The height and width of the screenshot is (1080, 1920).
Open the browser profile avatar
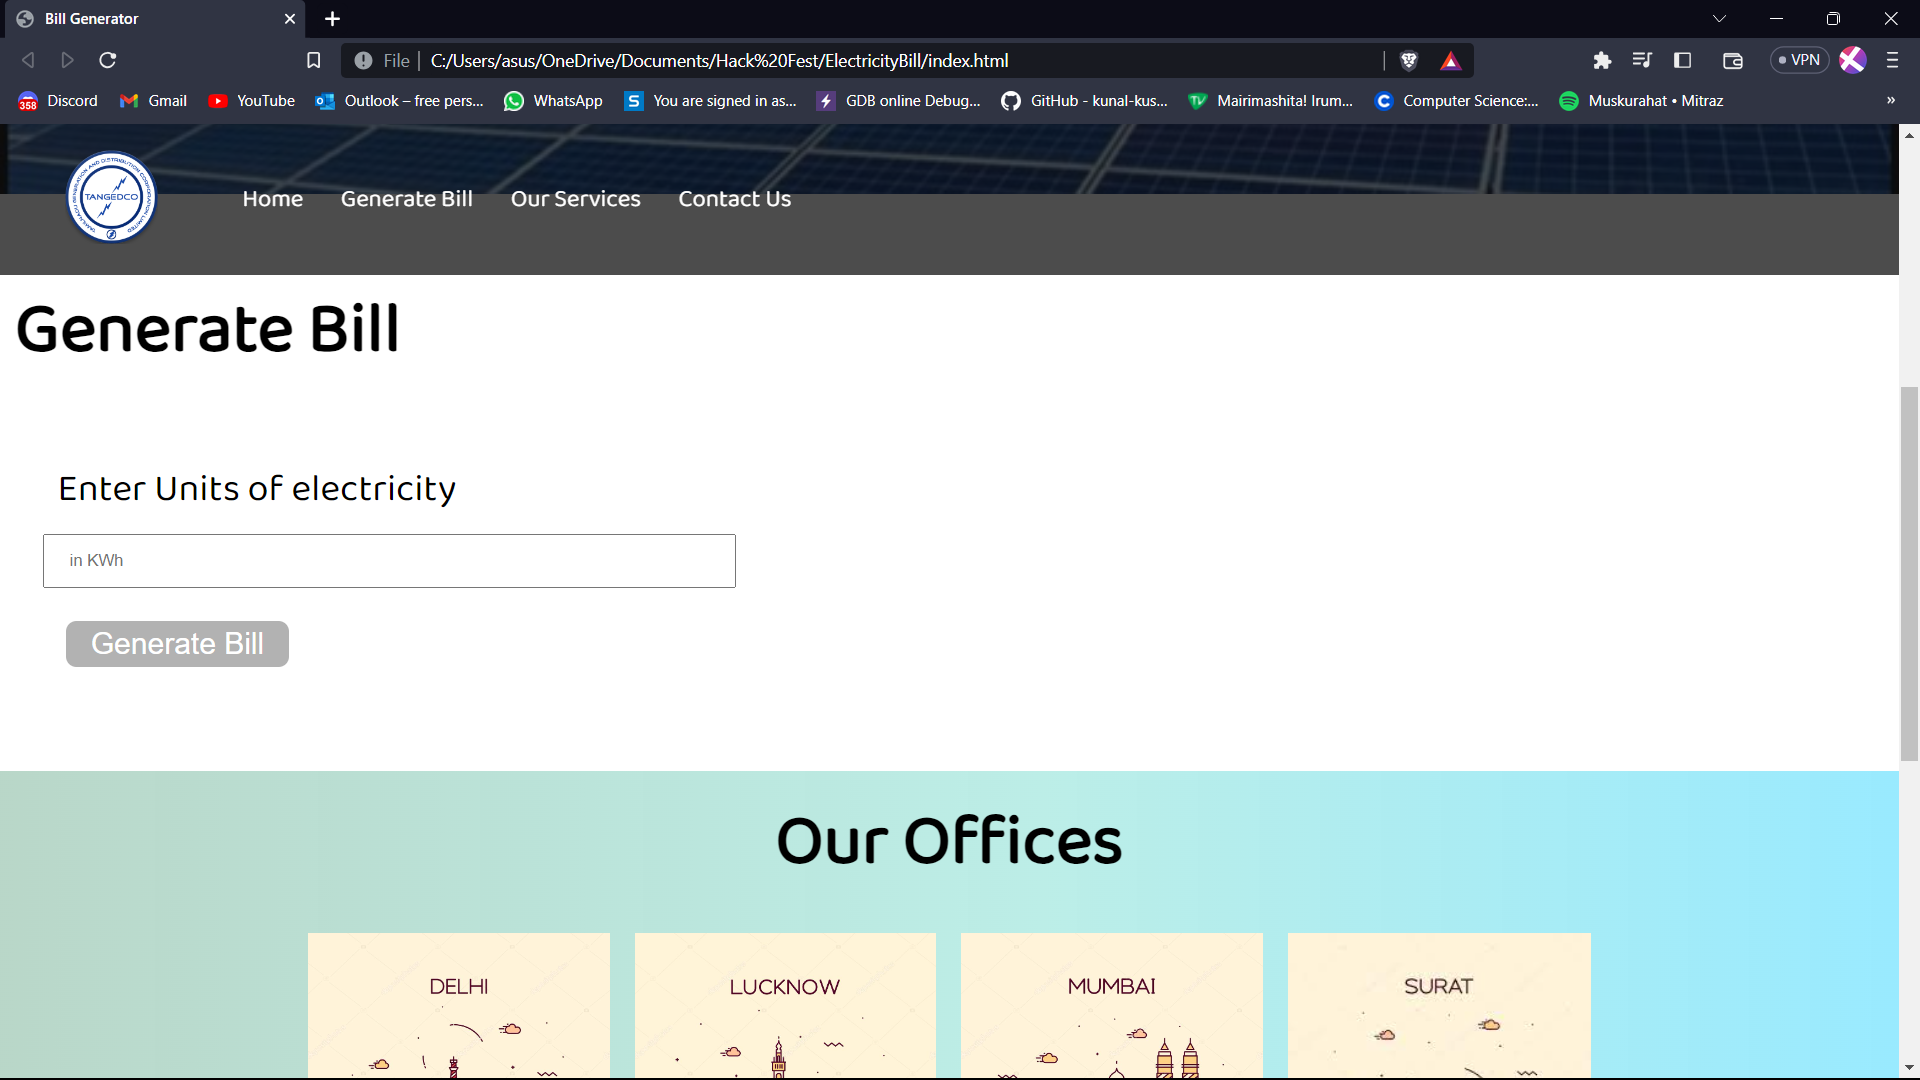click(x=1853, y=60)
